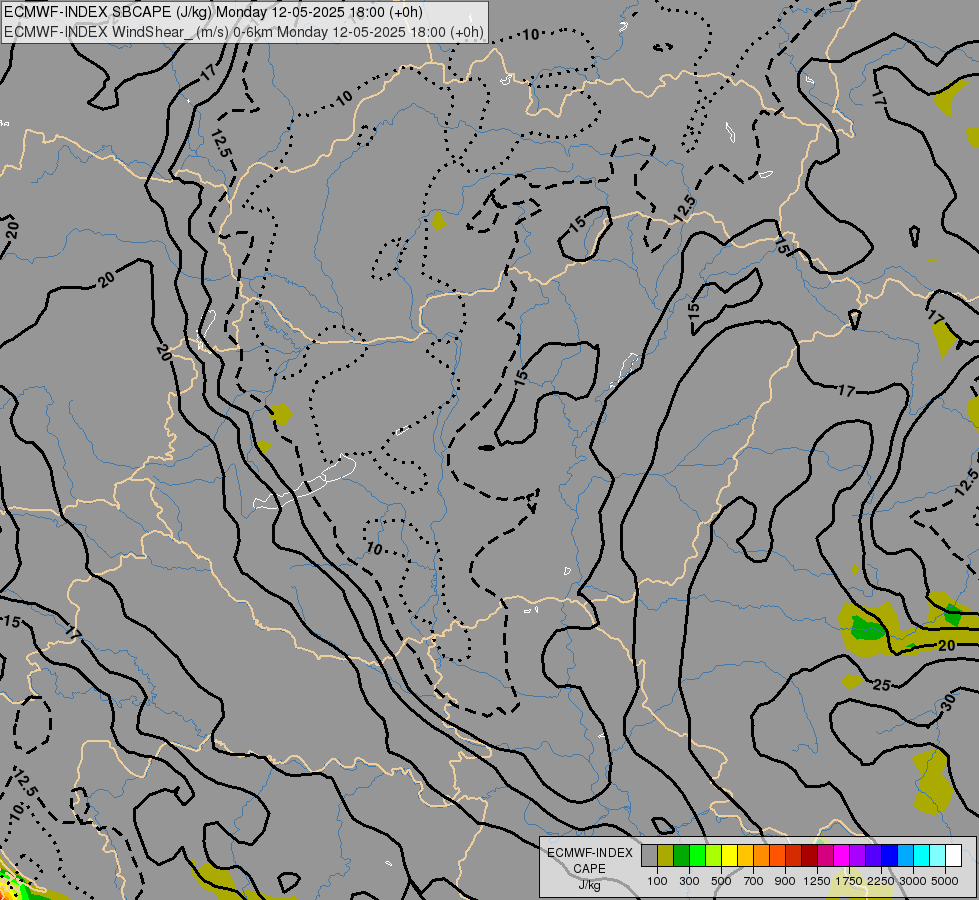Select the dark green legend swatch
This screenshot has height=900, width=979.
682,856
